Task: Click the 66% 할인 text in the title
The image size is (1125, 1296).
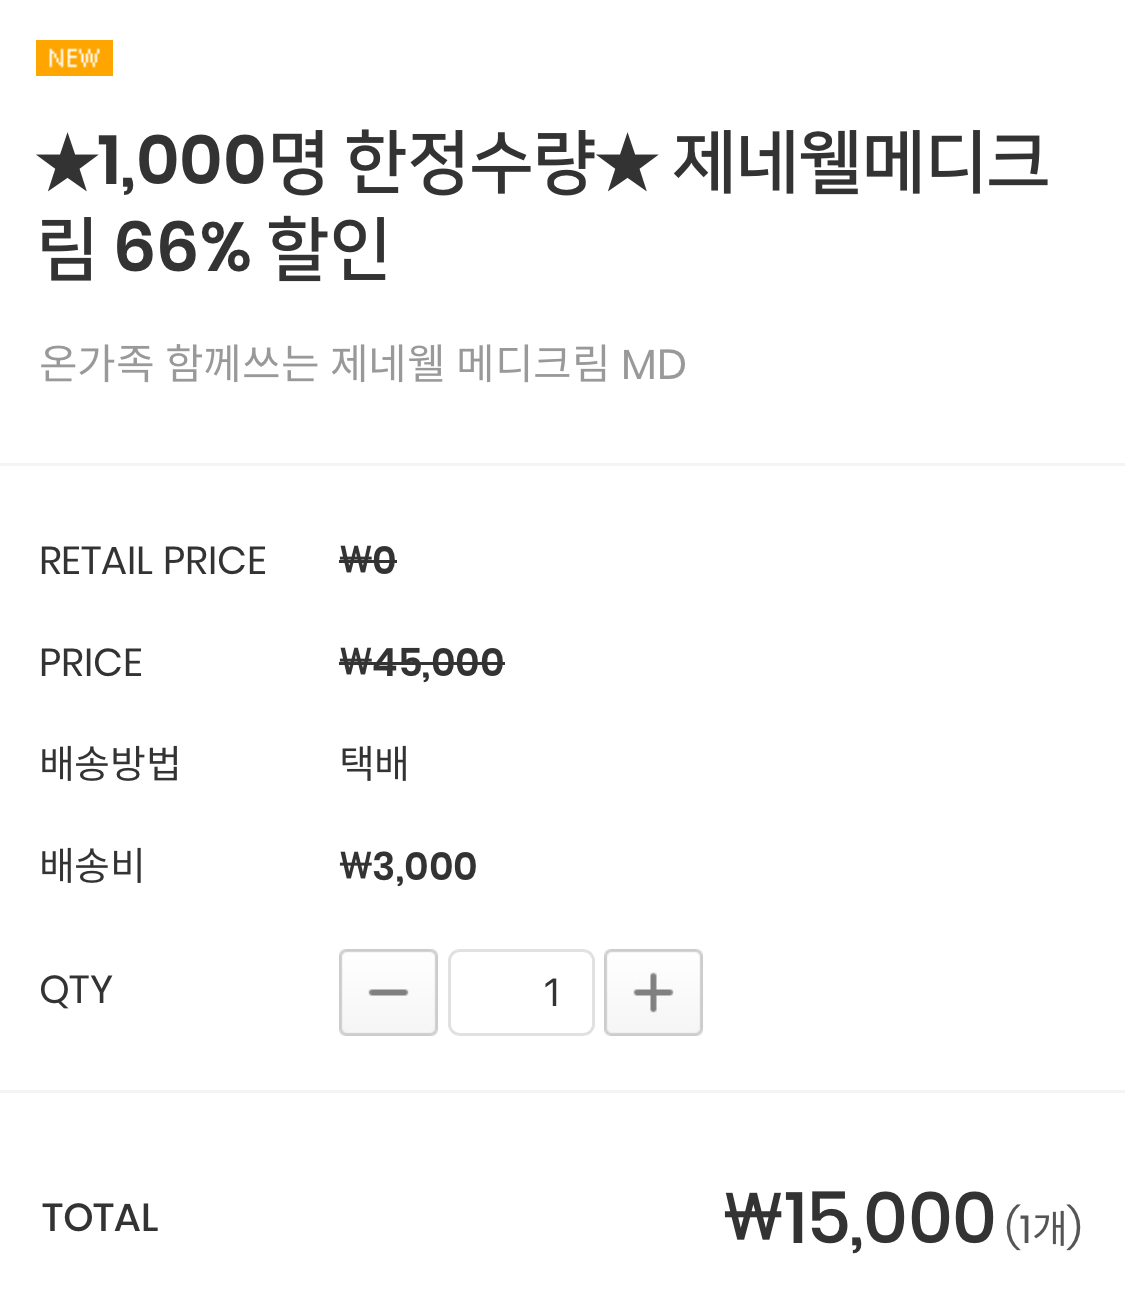Action: coord(250,248)
